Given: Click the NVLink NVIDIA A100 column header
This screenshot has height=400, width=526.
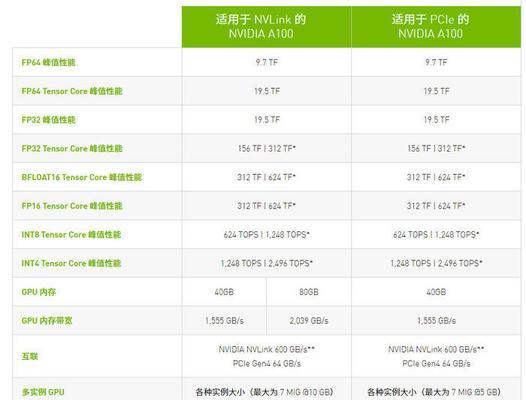Looking at the screenshot, I should 266,27.
